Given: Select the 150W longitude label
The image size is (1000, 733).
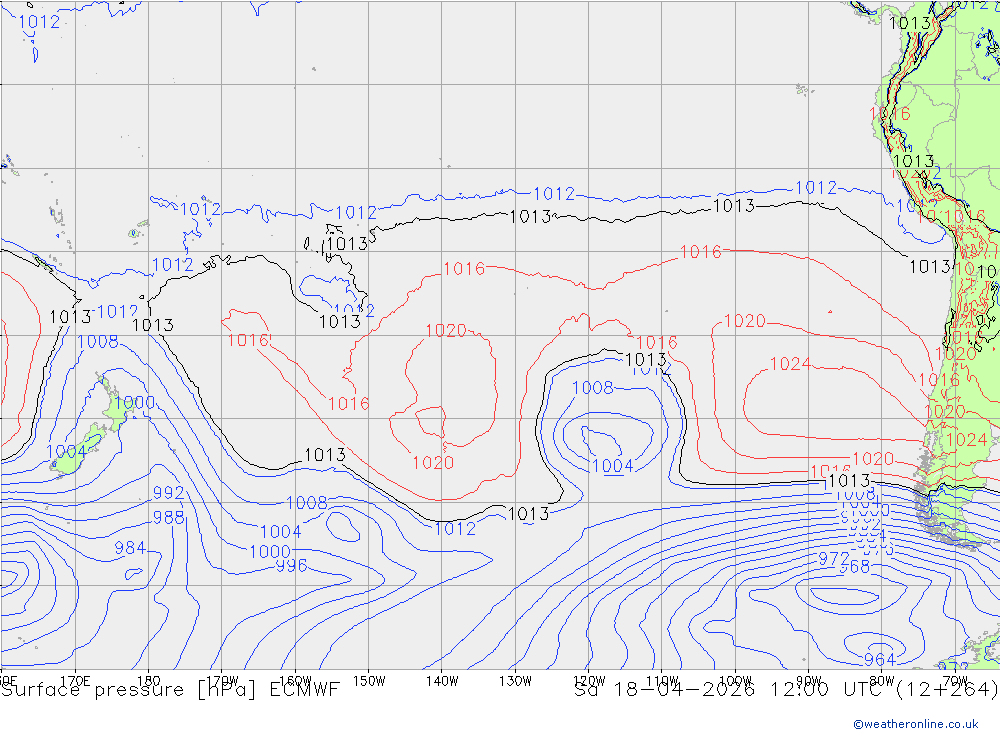Looking at the screenshot, I should (x=369, y=681).
